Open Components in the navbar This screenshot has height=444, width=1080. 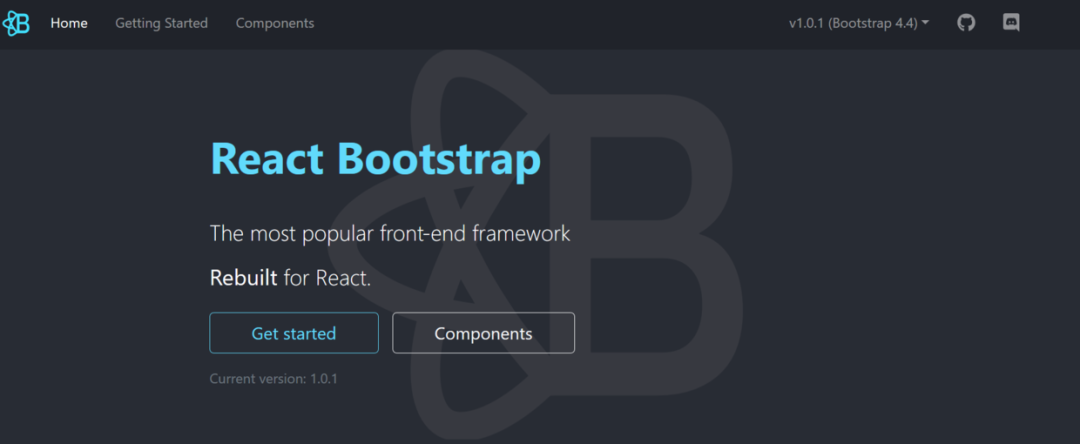[x=275, y=23]
